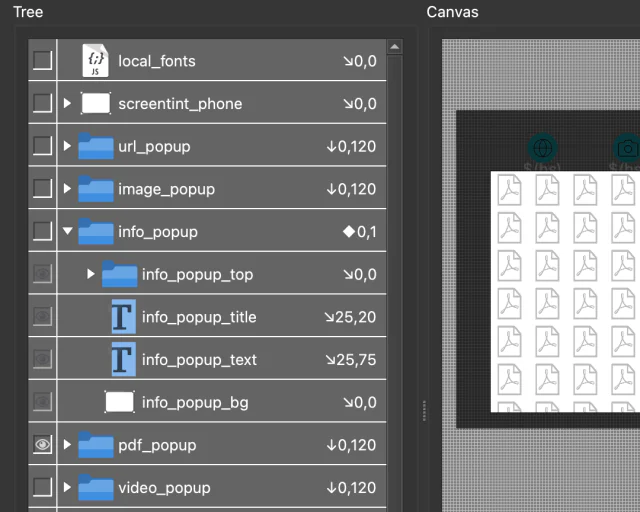Viewport: 640px width, 512px height.
Task: Select the info_popup_bg row label
Action: tap(195, 403)
